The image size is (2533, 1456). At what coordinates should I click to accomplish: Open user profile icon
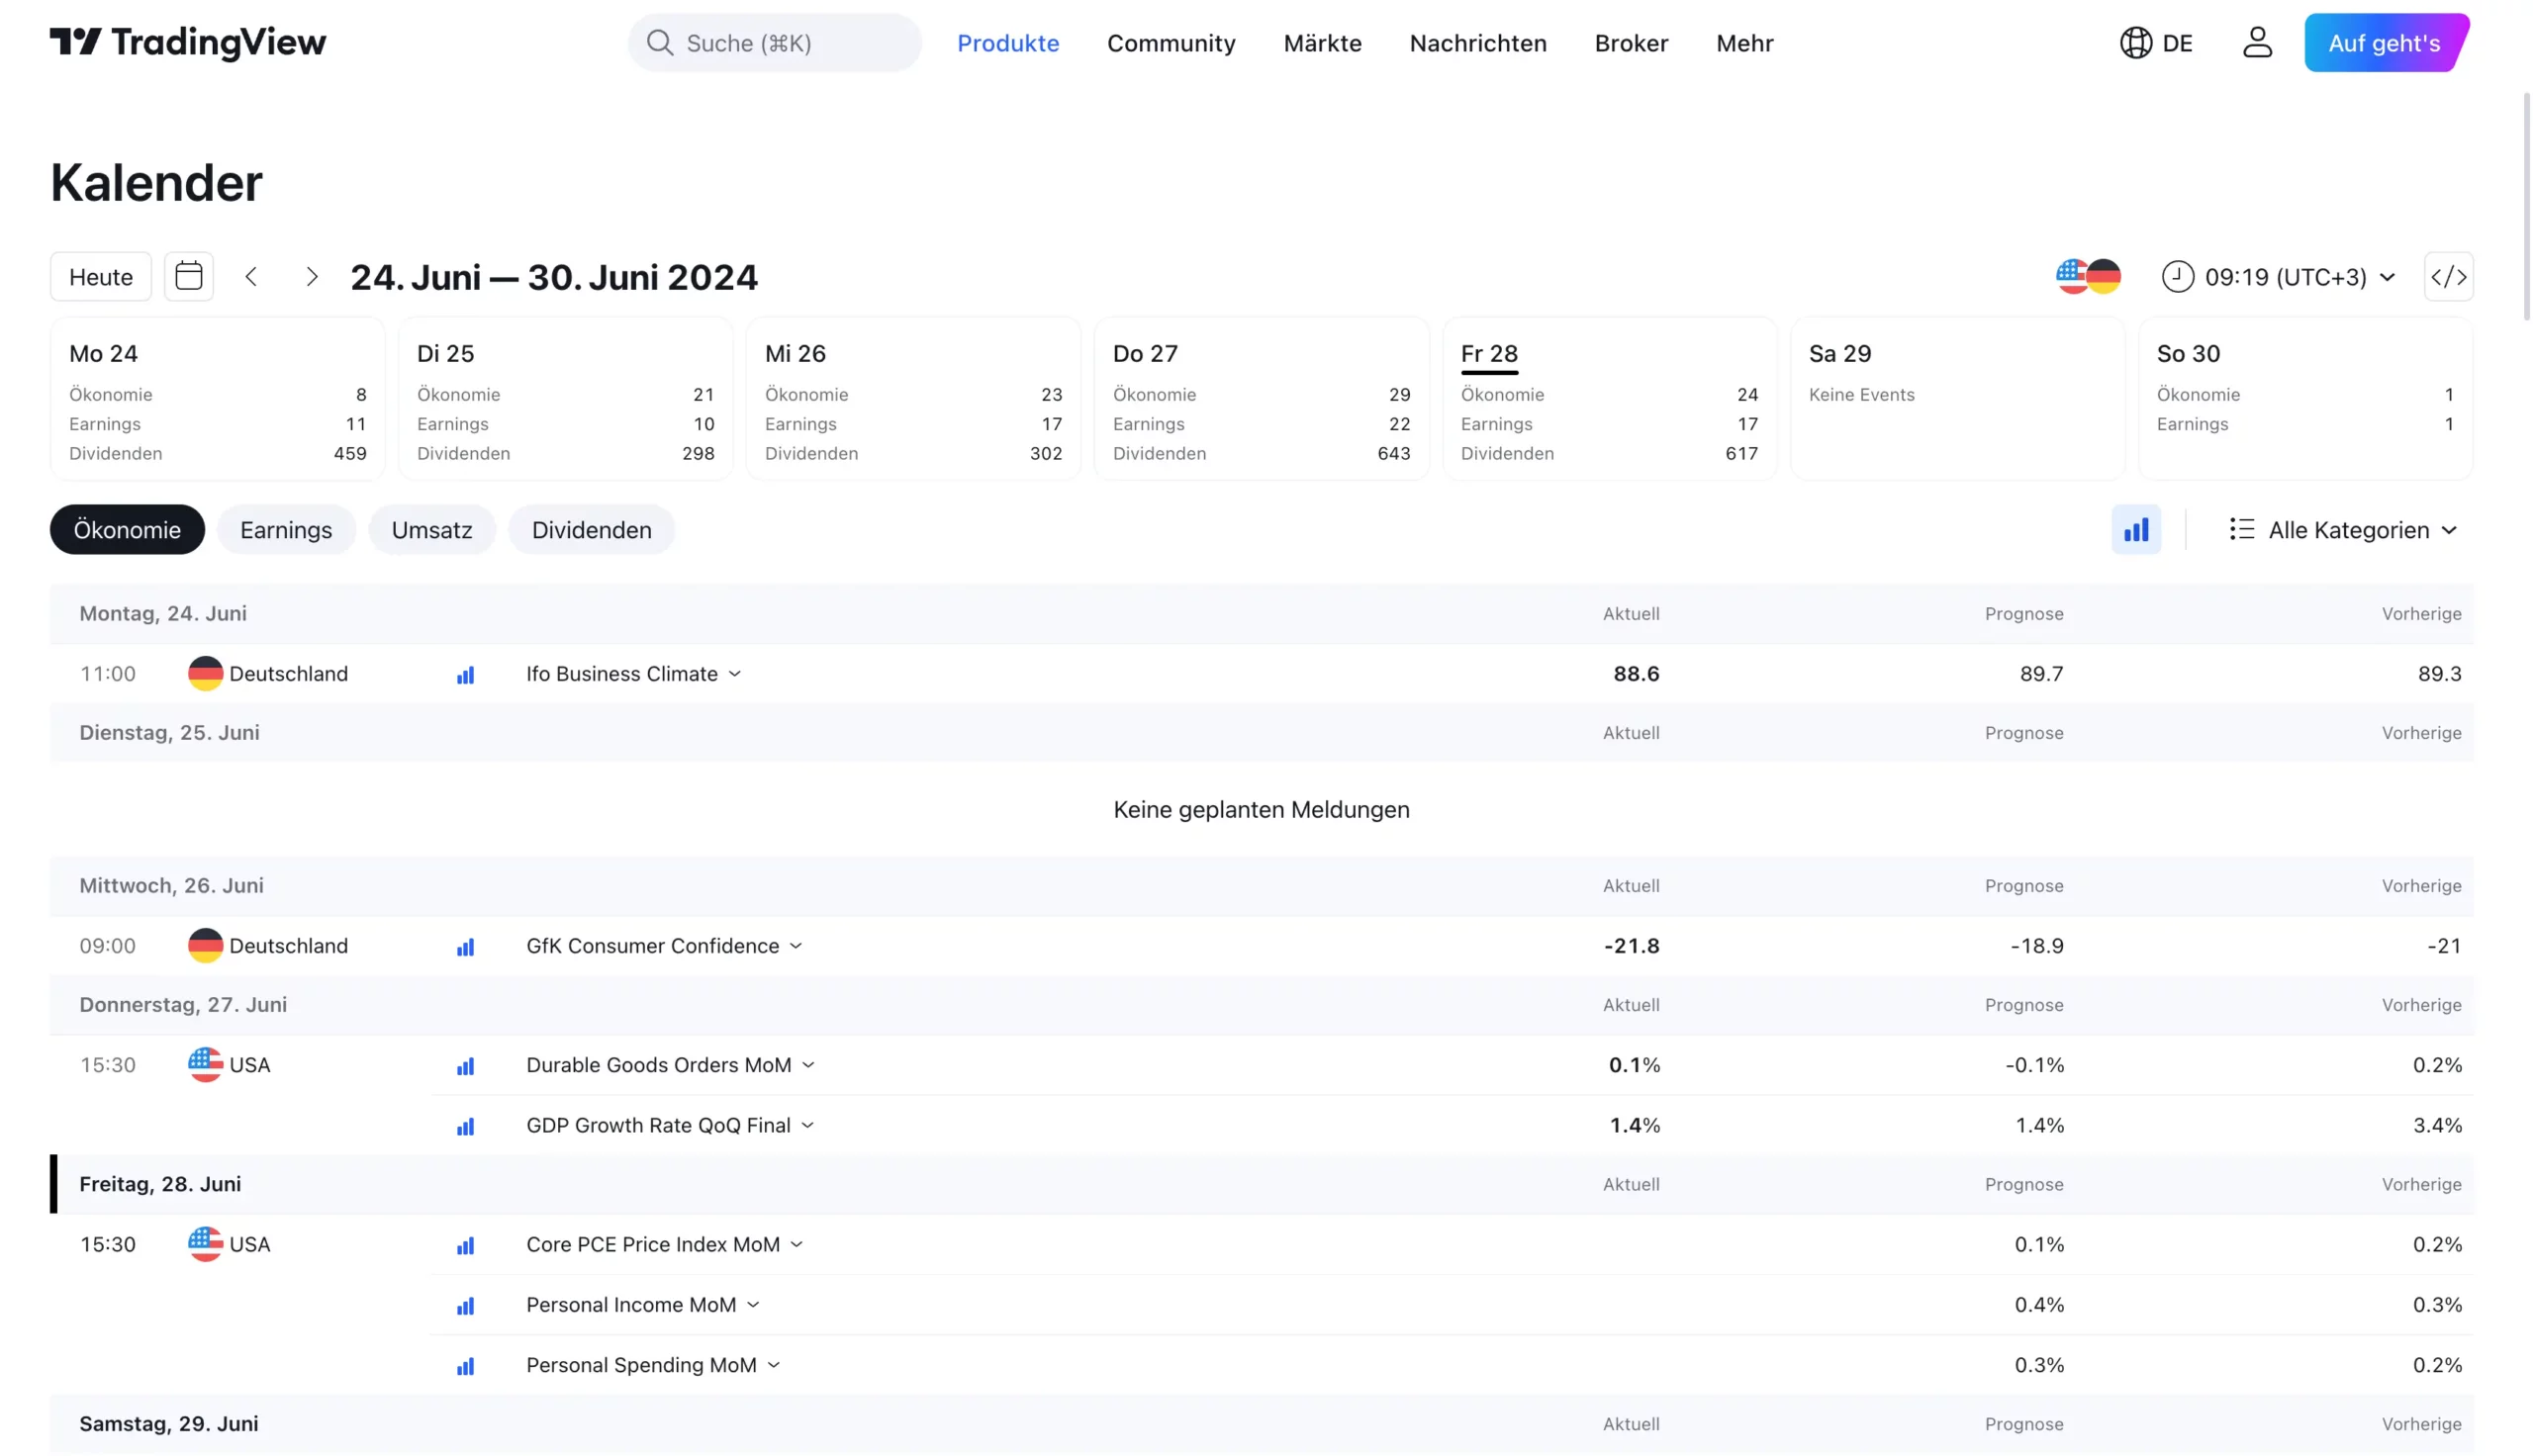point(2256,42)
